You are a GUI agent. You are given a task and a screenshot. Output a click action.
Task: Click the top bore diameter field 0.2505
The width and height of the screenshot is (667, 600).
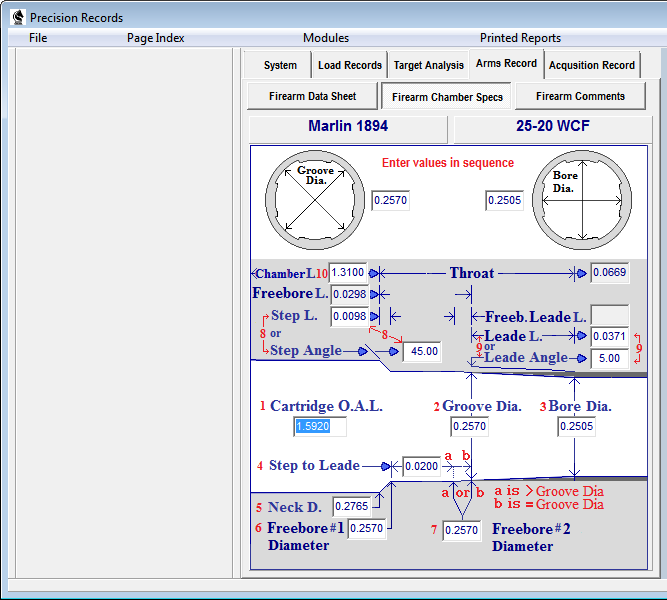point(504,200)
